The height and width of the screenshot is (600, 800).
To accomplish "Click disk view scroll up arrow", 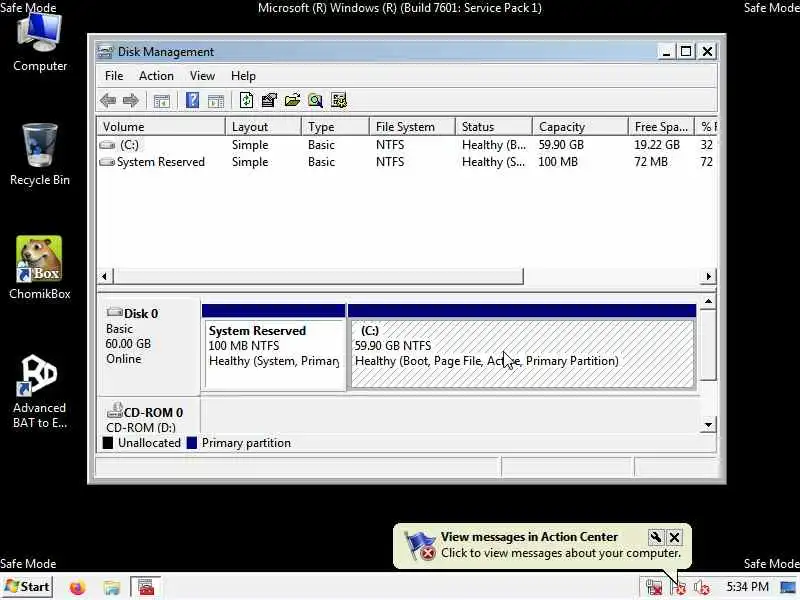I will click(x=708, y=302).
